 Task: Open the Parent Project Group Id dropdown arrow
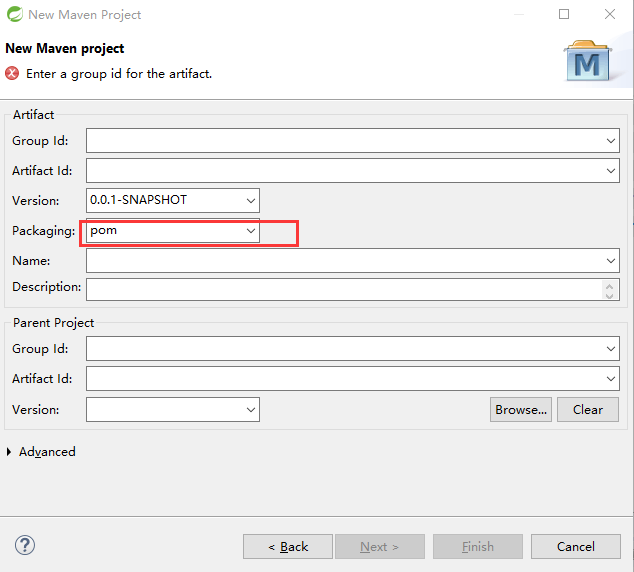[x=611, y=349]
